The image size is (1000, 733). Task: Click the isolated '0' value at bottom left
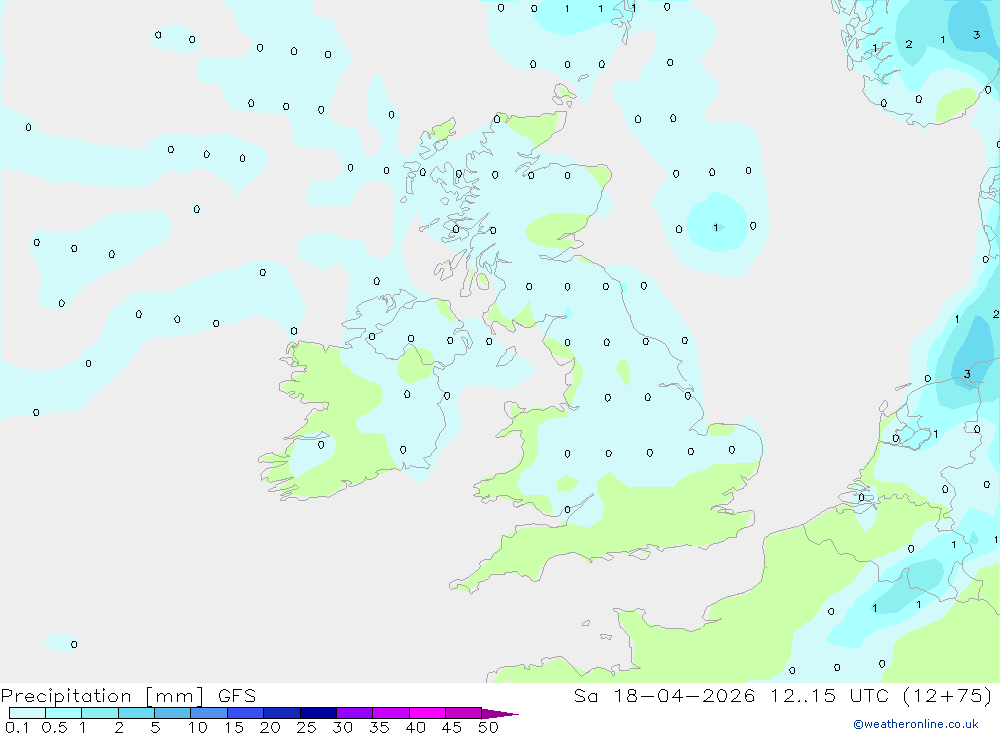(x=74, y=644)
